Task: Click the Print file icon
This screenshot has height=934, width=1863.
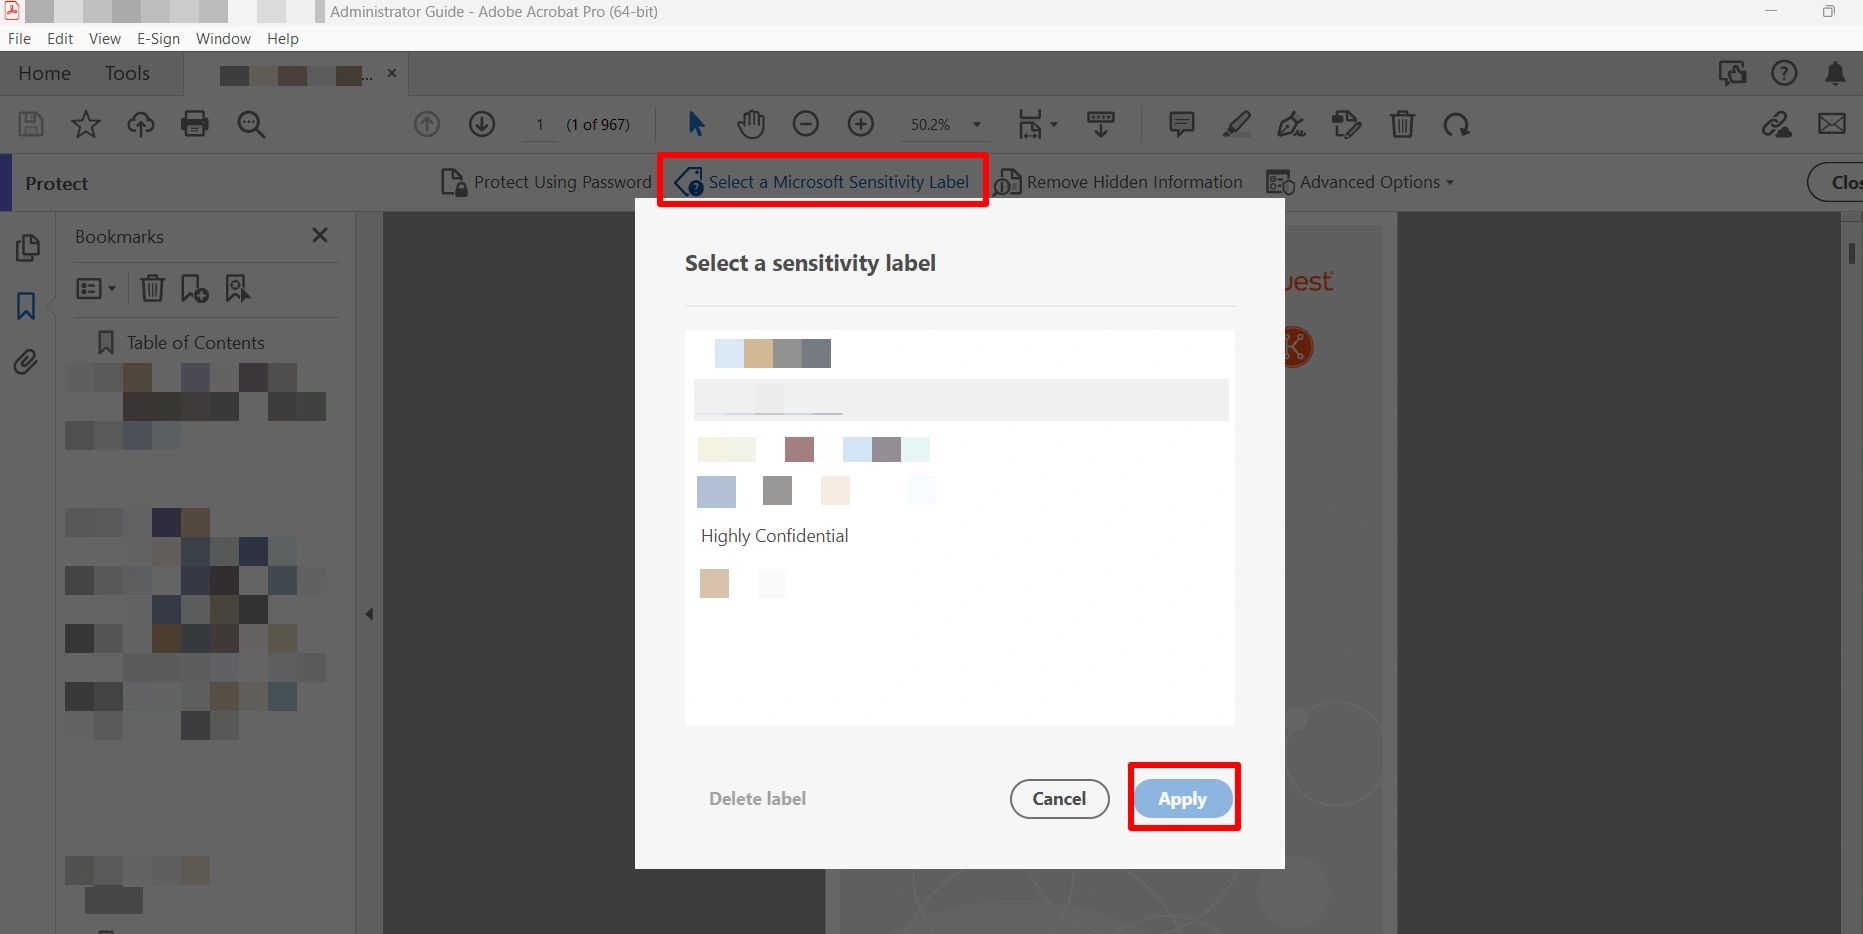Action: (x=195, y=124)
